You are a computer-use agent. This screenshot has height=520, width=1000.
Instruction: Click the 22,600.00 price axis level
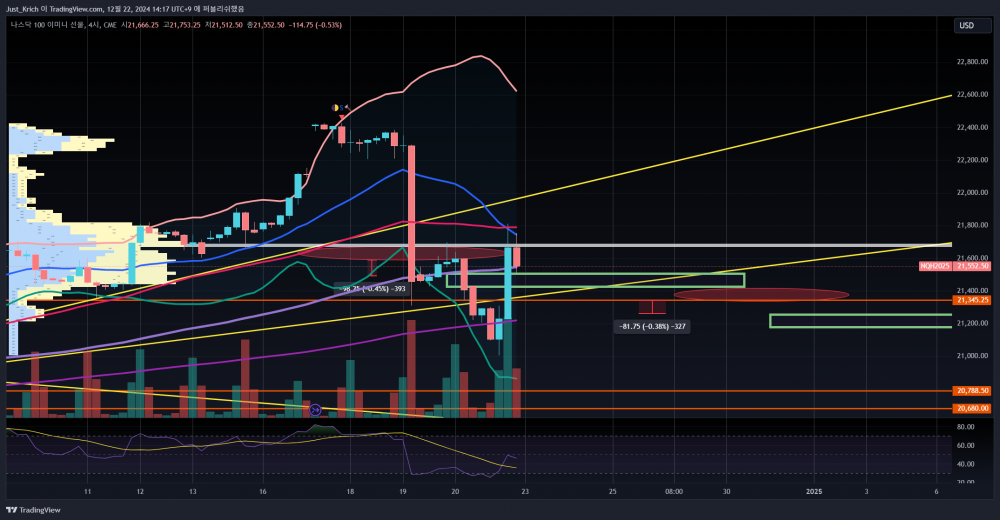[x=972, y=95]
